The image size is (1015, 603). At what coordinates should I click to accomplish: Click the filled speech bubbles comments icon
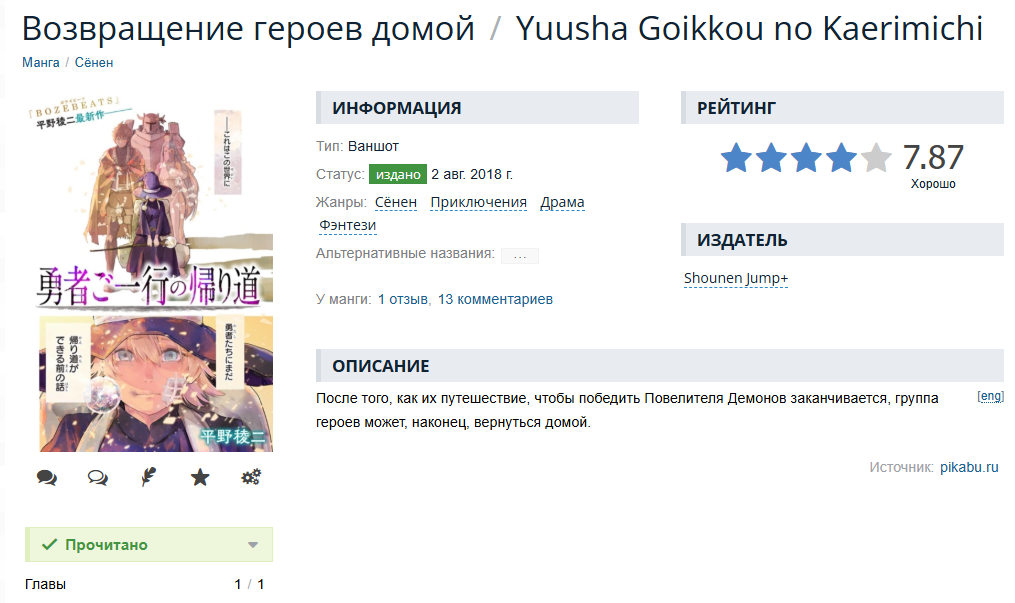click(47, 477)
